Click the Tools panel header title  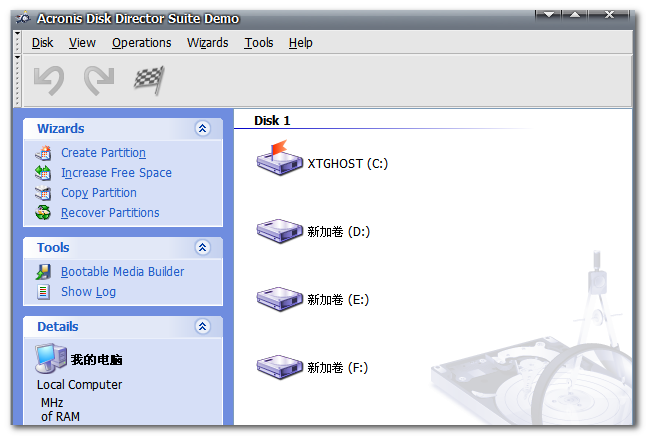[53, 248]
